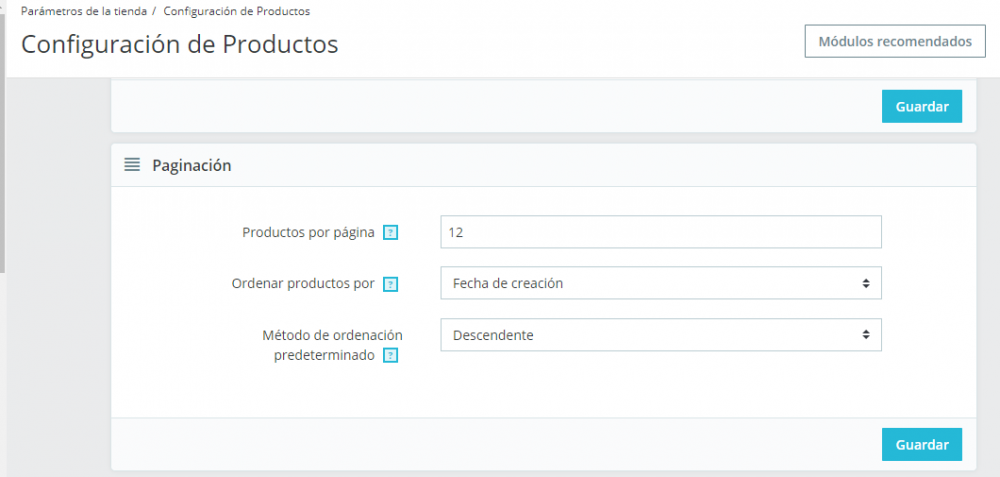Click the Ordenar productos por label

[303, 283]
